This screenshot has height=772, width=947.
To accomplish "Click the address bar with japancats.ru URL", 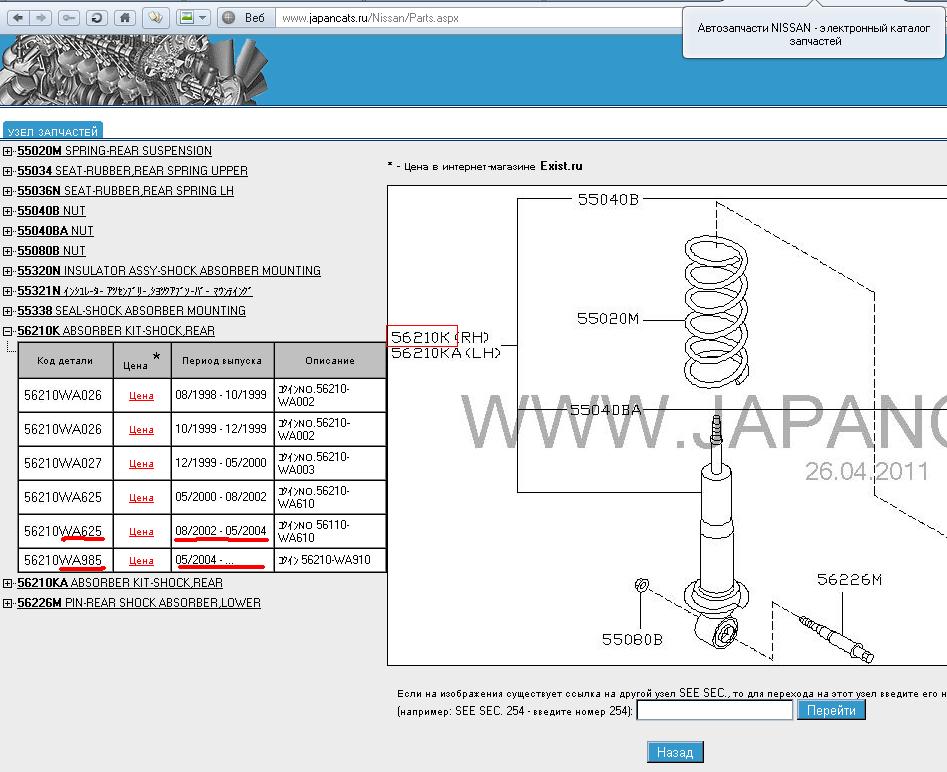I will [x=477, y=18].
